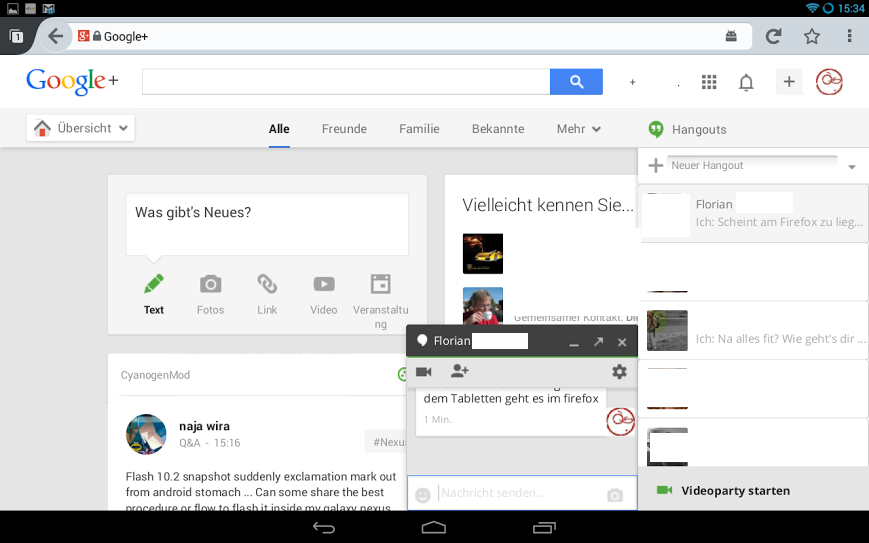Pop out the Florian chat window
Image resolution: width=869 pixels, height=543 pixels.
point(599,342)
